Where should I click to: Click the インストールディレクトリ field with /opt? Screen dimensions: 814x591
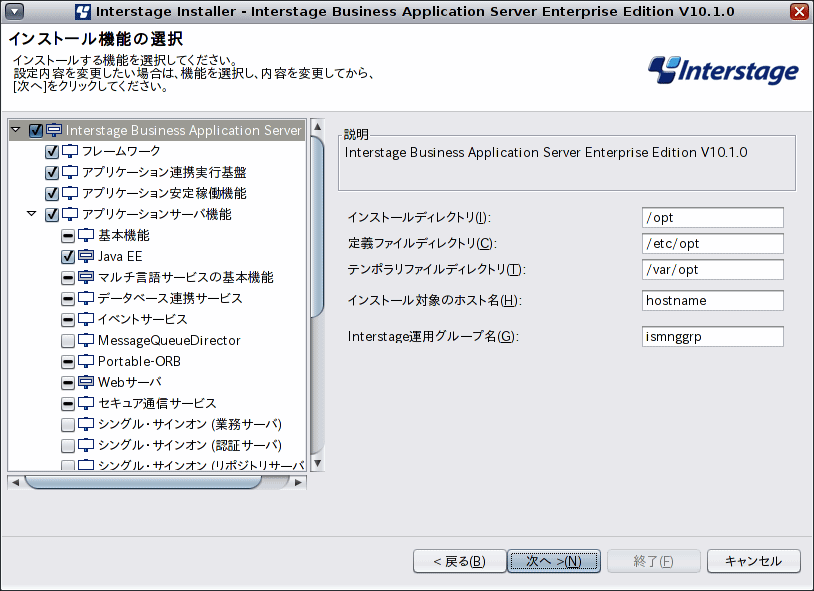point(713,218)
